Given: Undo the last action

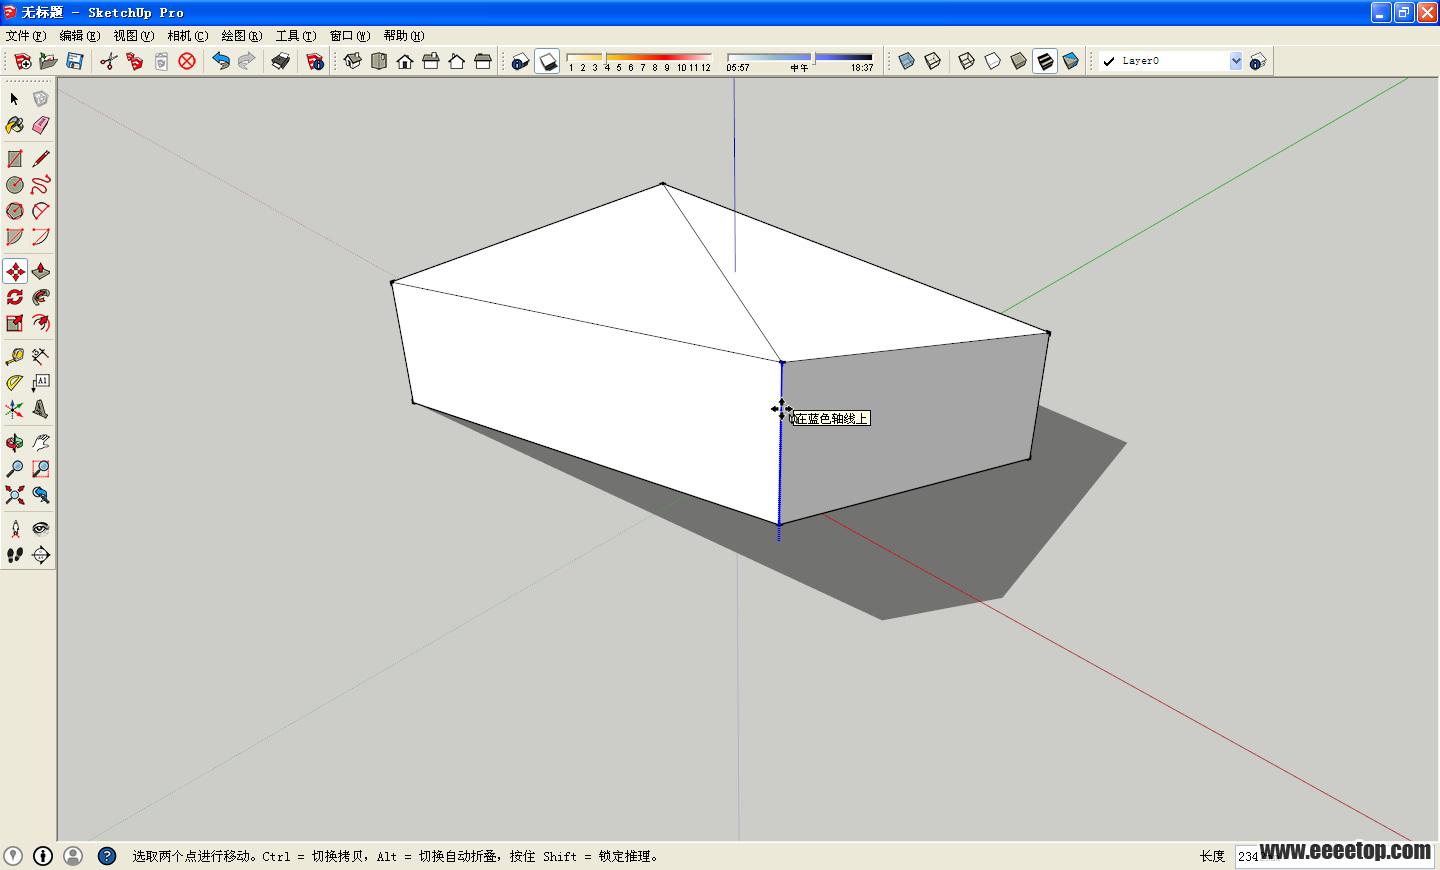Looking at the screenshot, I should 221,61.
